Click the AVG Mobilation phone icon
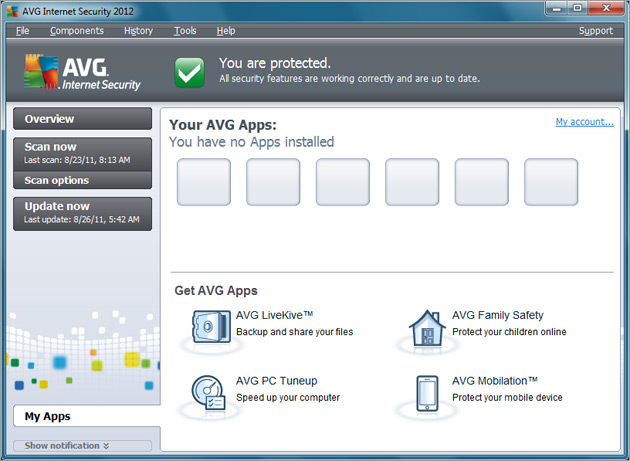 point(427,393)
